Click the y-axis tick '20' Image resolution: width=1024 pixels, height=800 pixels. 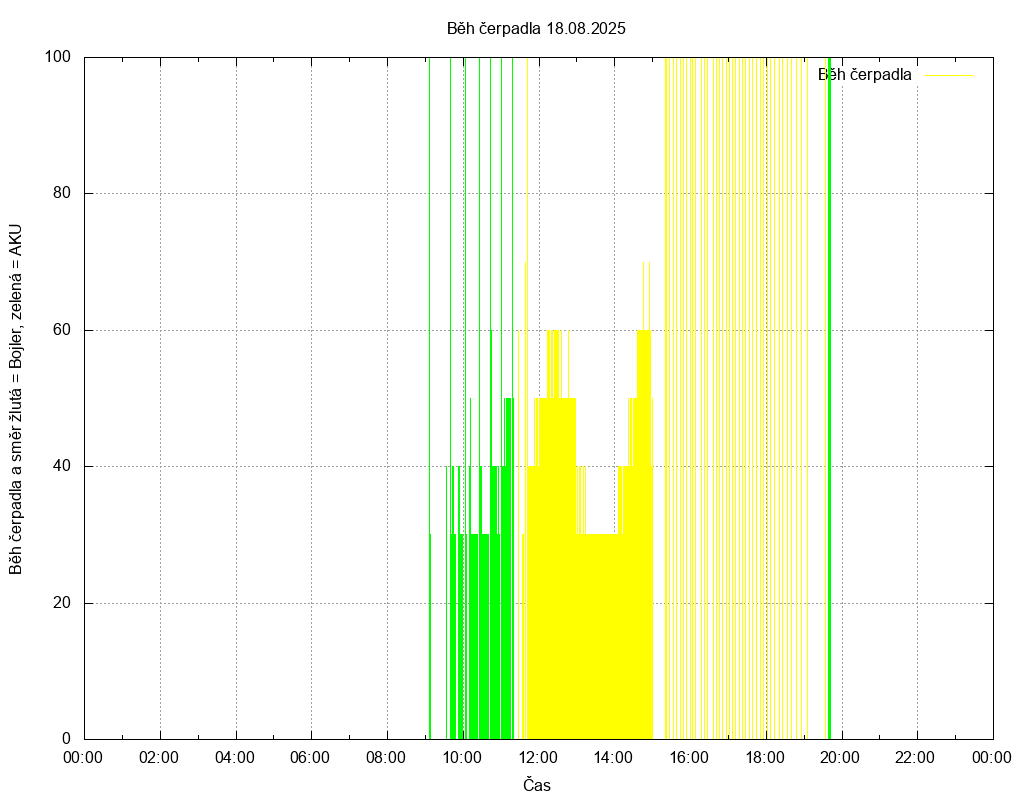62,603
